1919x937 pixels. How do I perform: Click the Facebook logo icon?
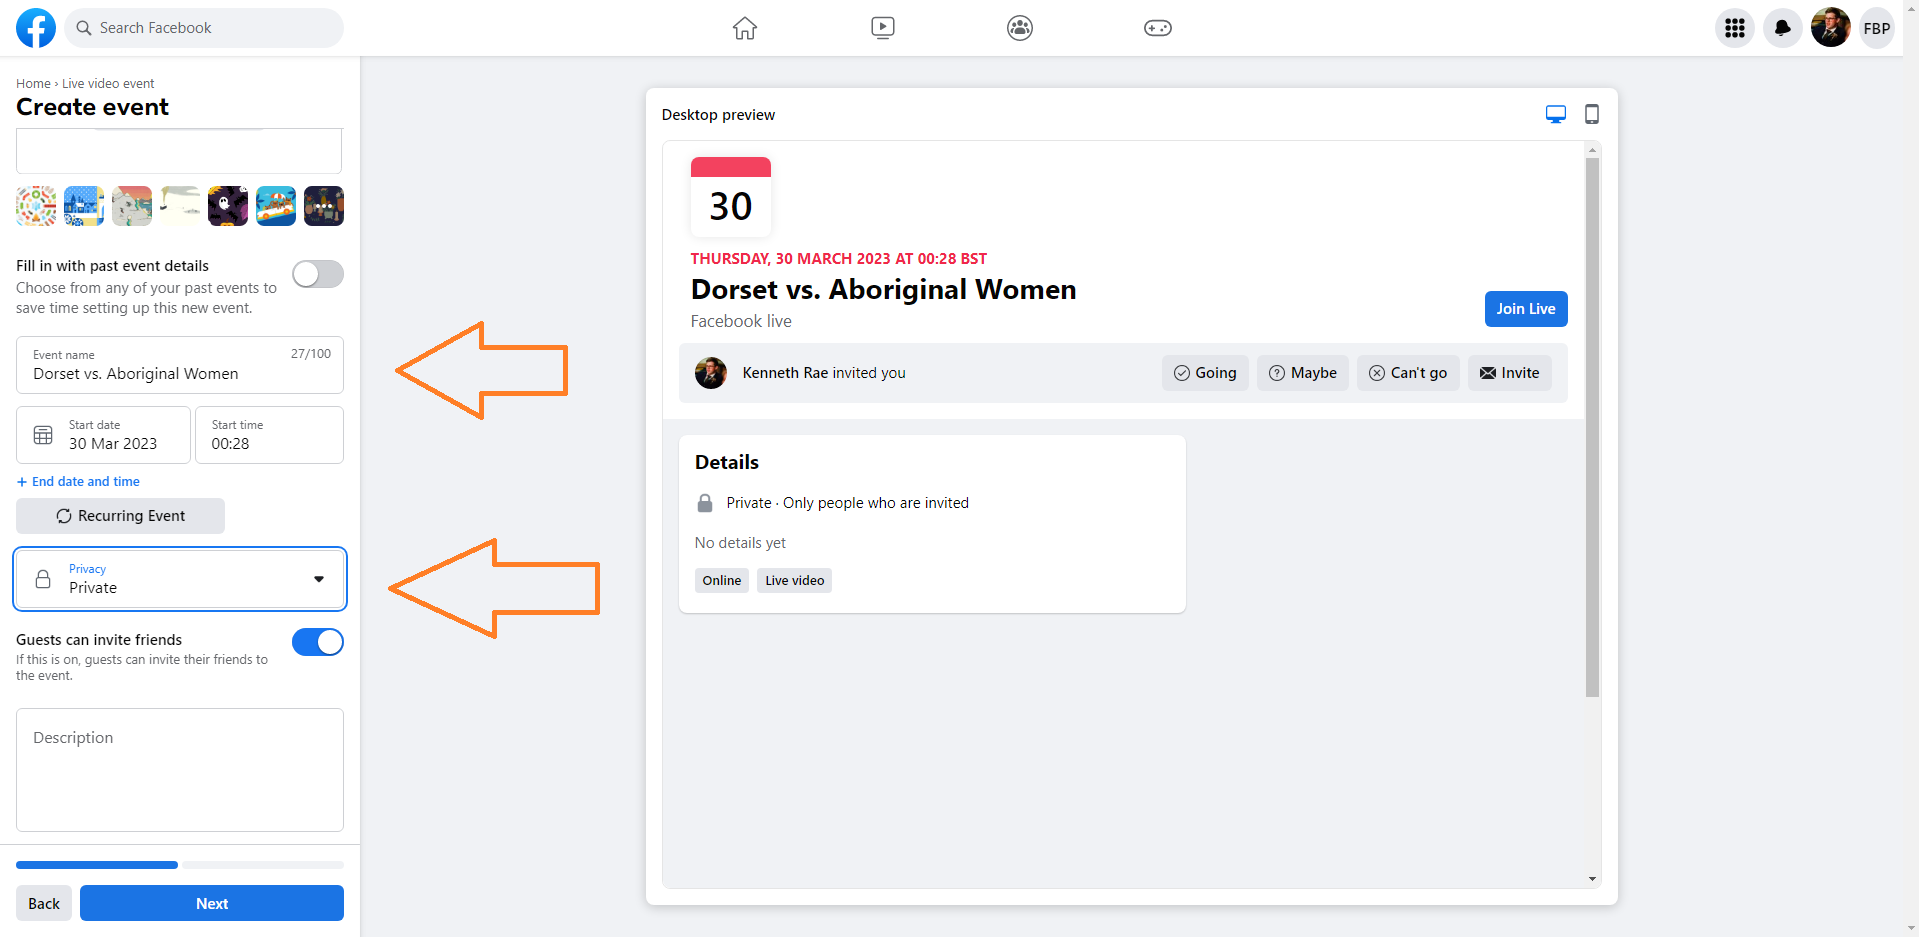pyautogui.click(x=36, y=28)
